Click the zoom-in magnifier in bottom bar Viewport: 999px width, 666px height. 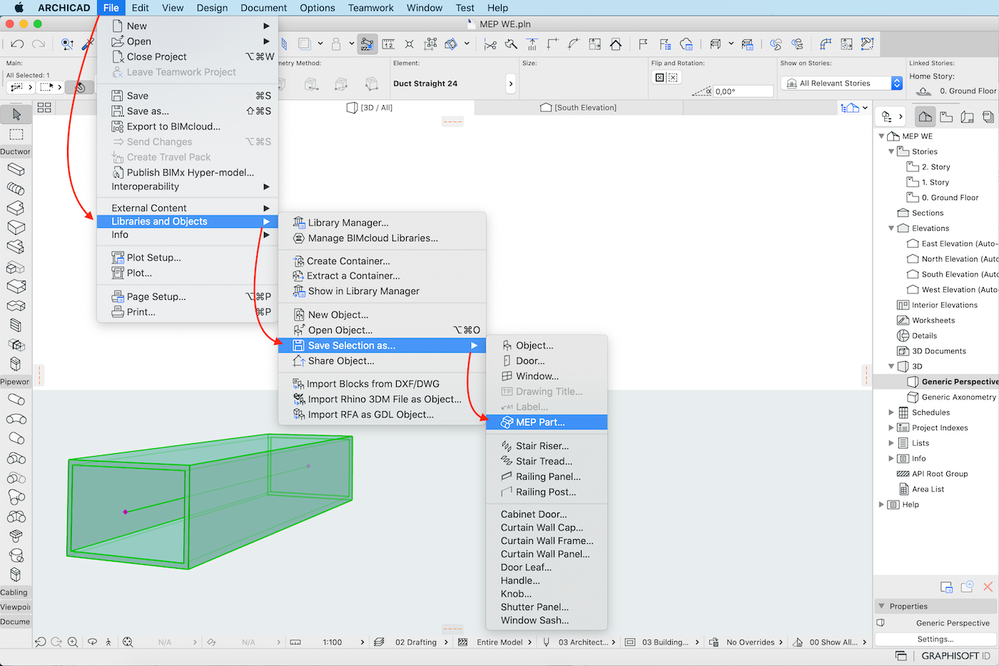pyautogui.click(x=73, y=642)
